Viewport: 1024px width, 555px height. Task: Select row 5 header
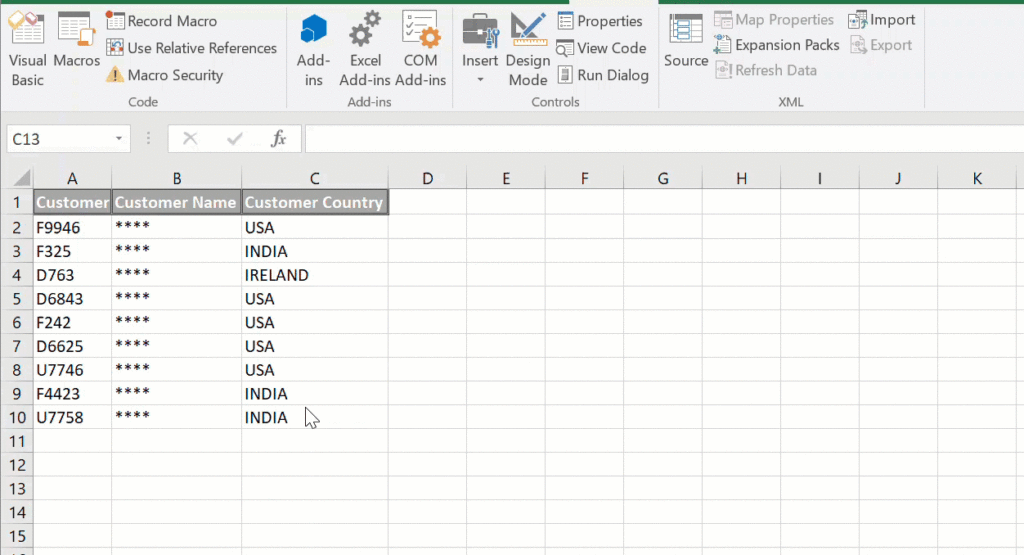click(16, 298)
